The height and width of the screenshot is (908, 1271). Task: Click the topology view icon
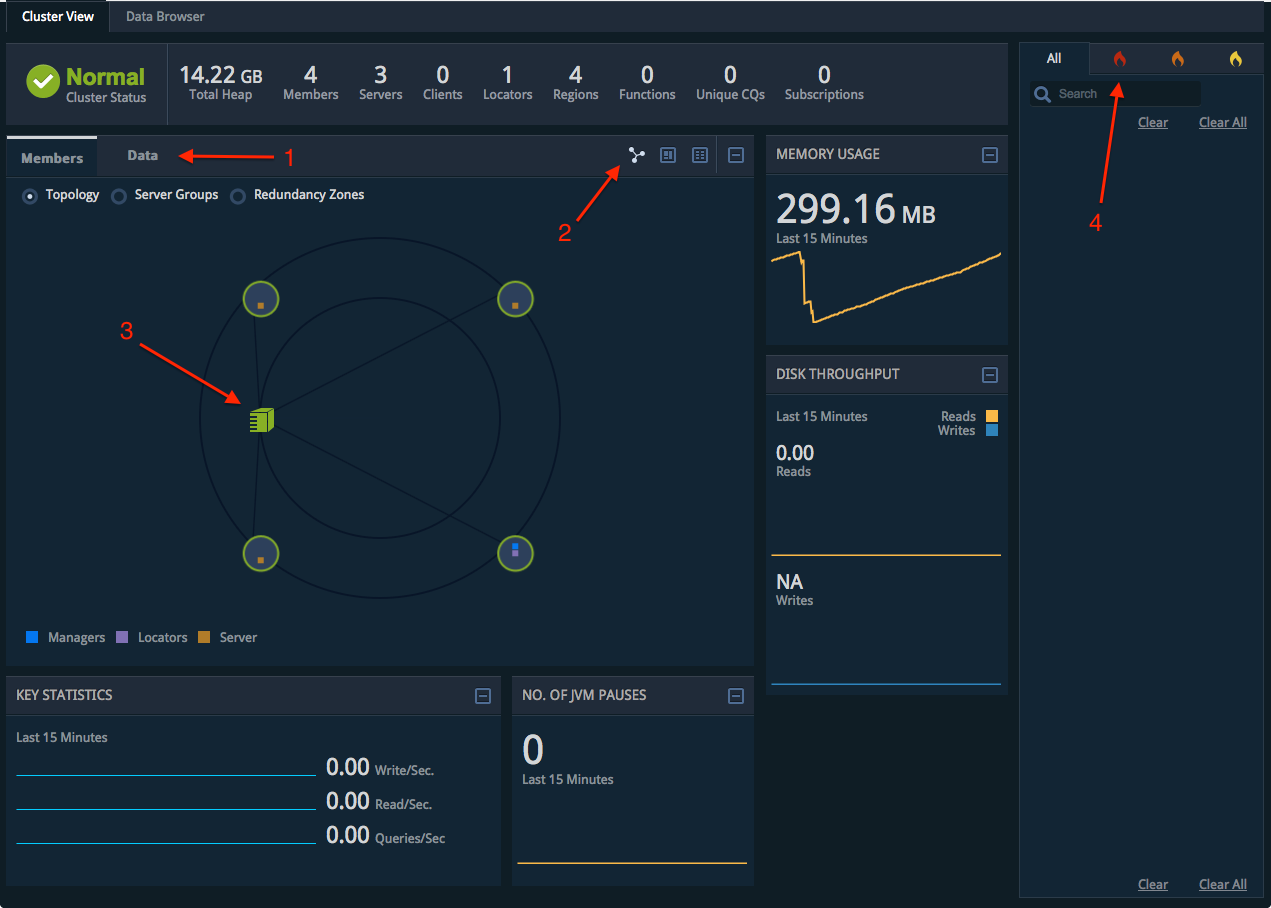tap(637, 155)
